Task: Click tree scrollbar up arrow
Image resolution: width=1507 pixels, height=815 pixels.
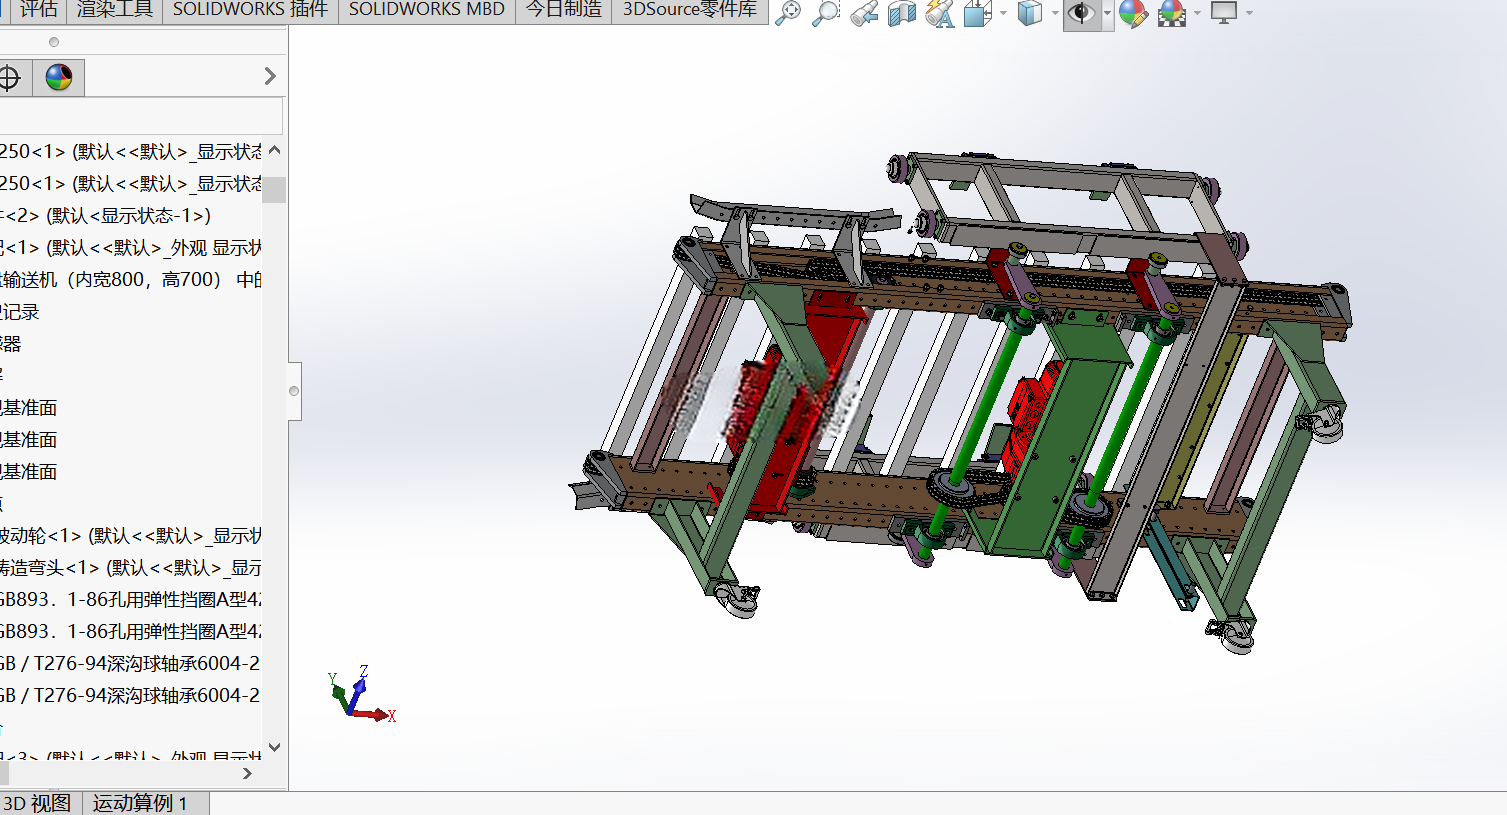Action: tap(274, 151)
